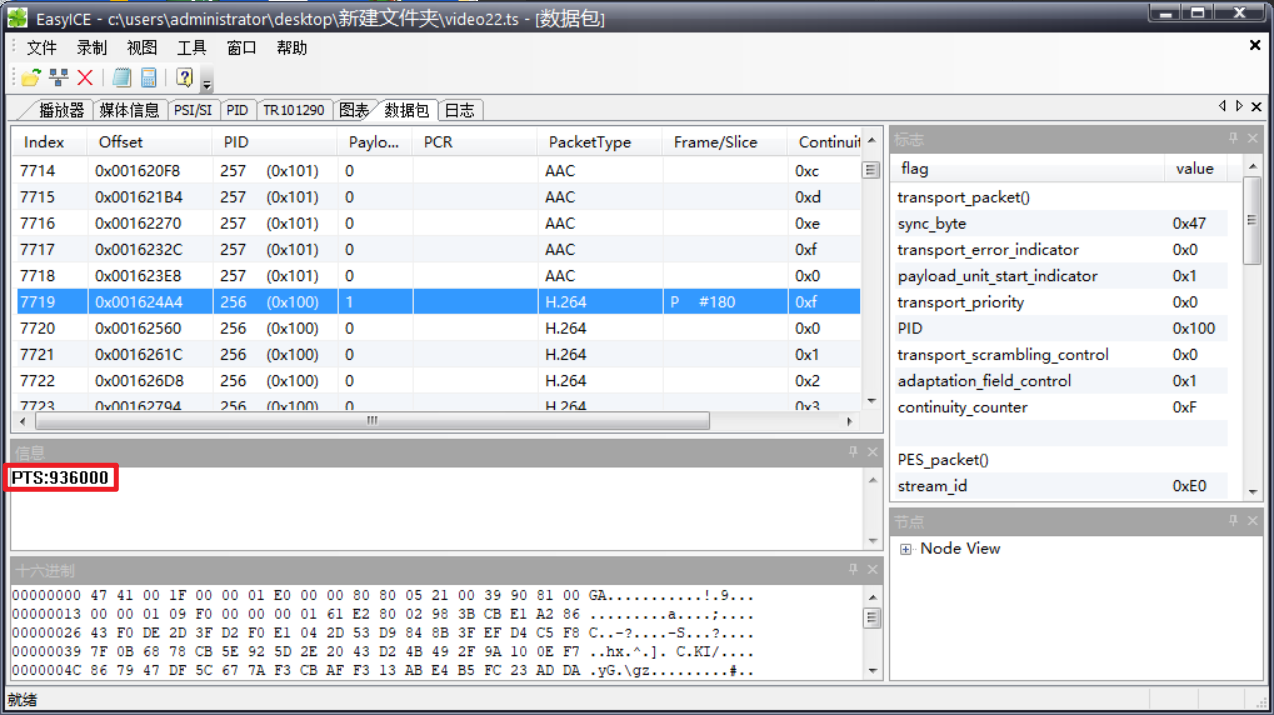Click the notepad toolbar icon
The height and width of the screenshot is (715, 1274).
point(122,78)
